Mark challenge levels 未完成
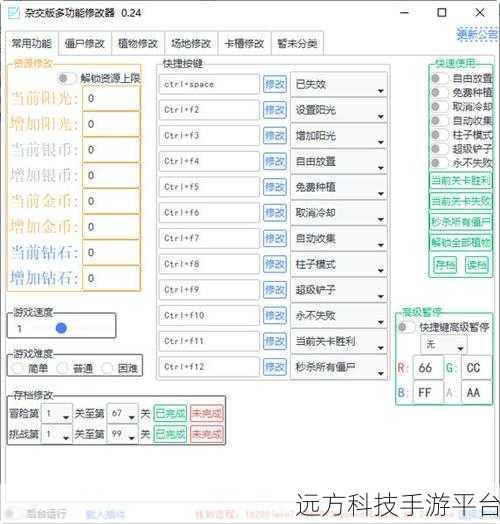The width and height of the screenshot is (500, 524). pos(207,434)
